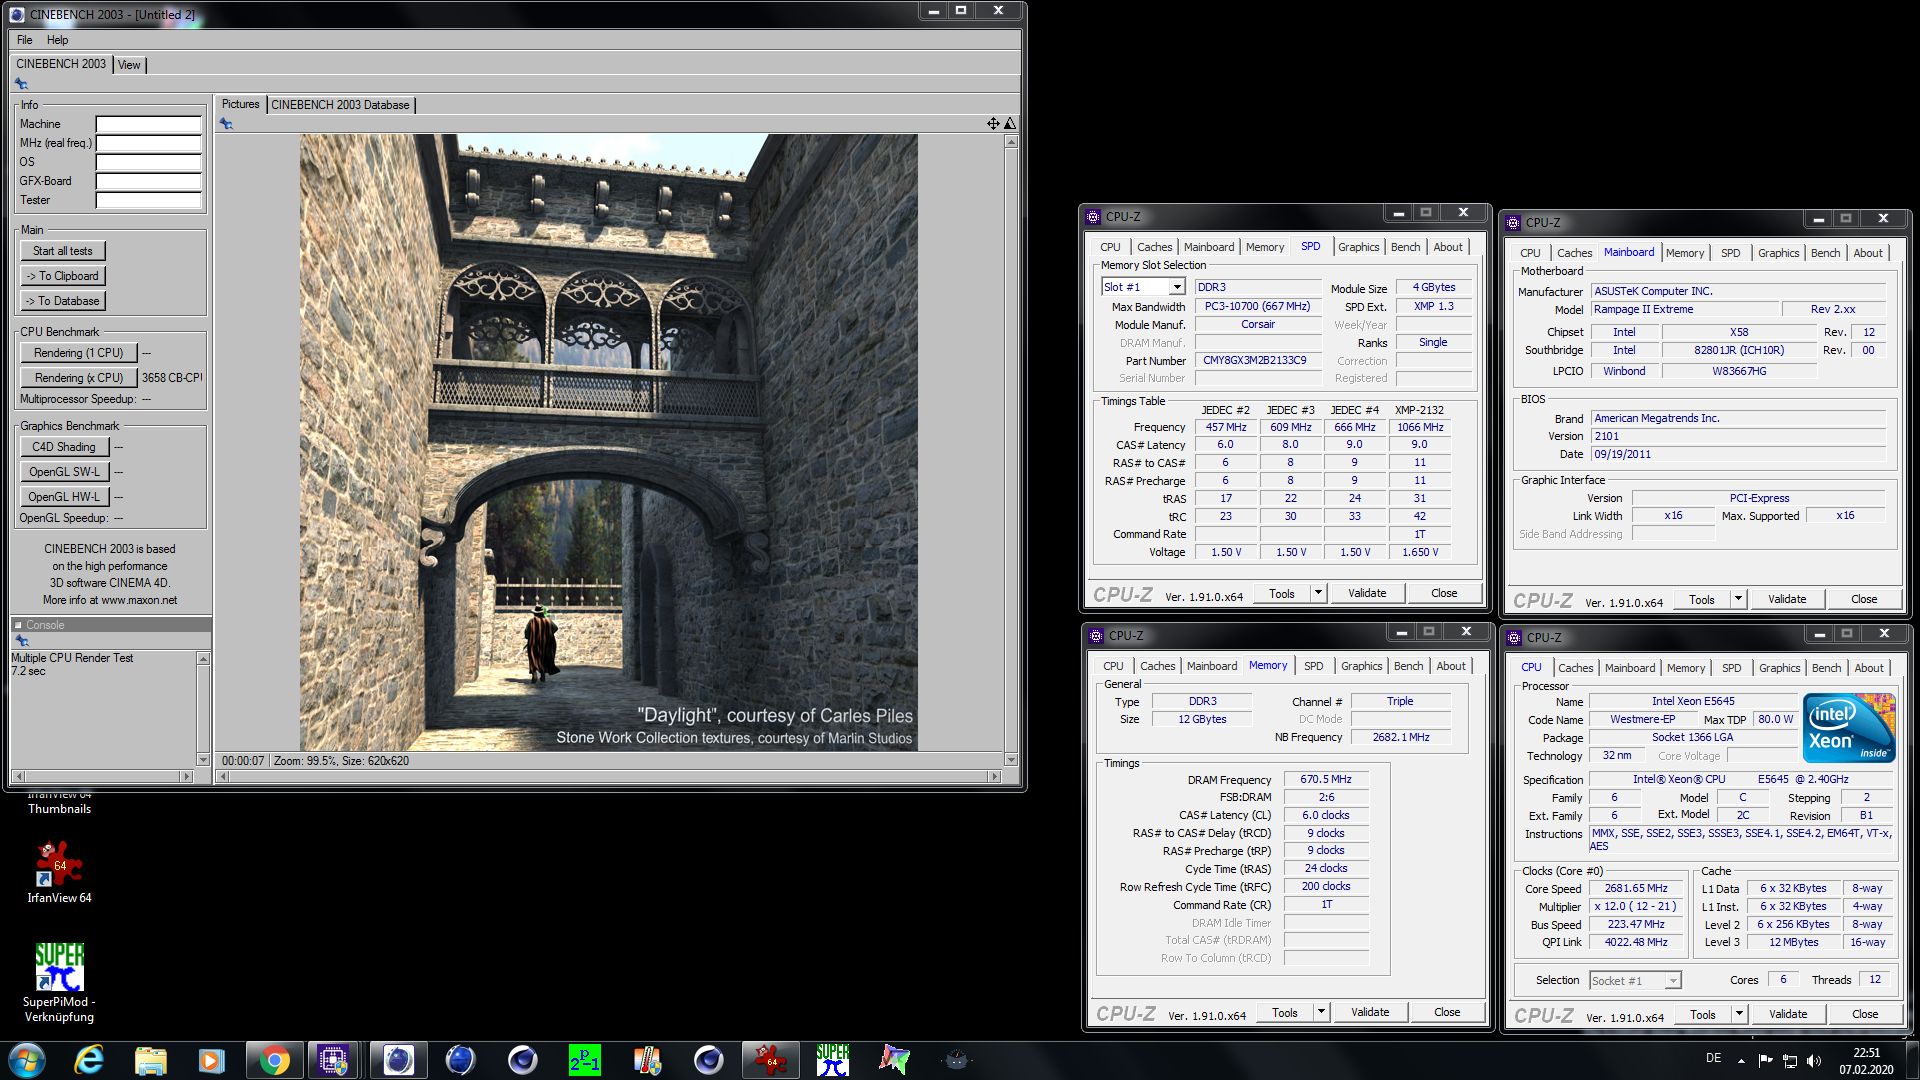This screenshot has width=1920, height=1080.
Task: Click the picture view vertical scrollbar
Action: point(1011,450)
